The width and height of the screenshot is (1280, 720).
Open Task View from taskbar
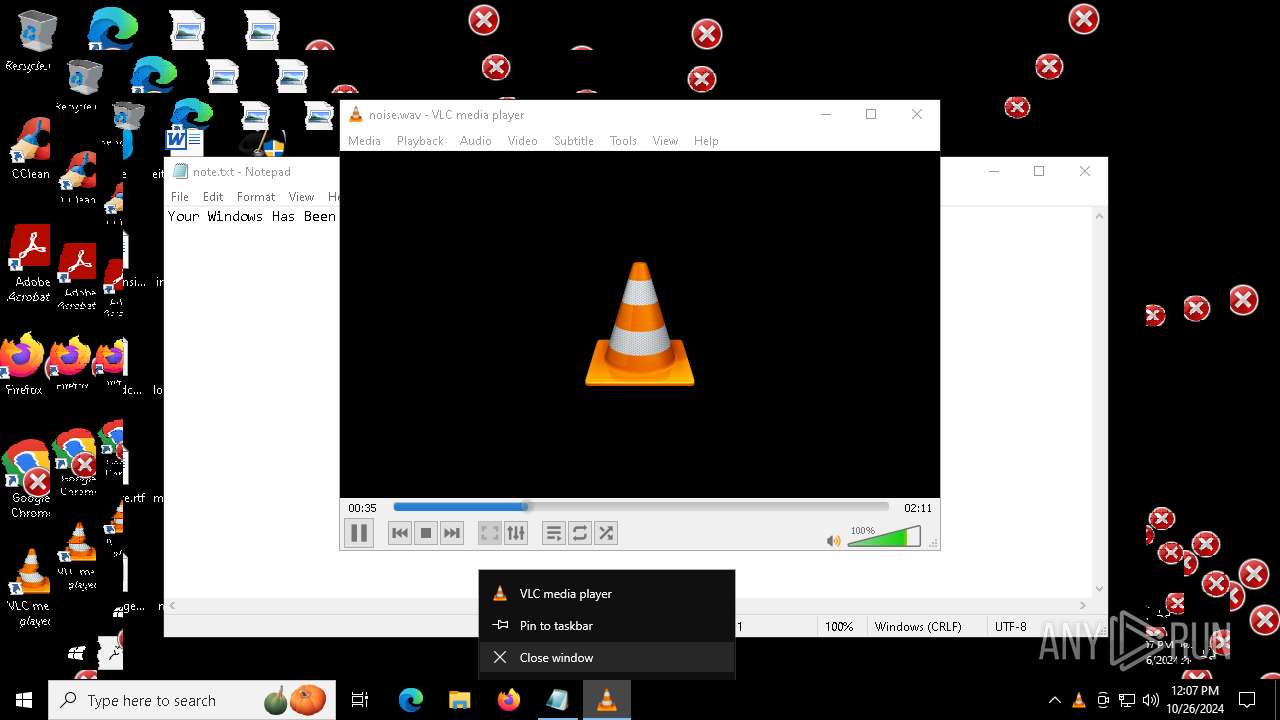360,700
